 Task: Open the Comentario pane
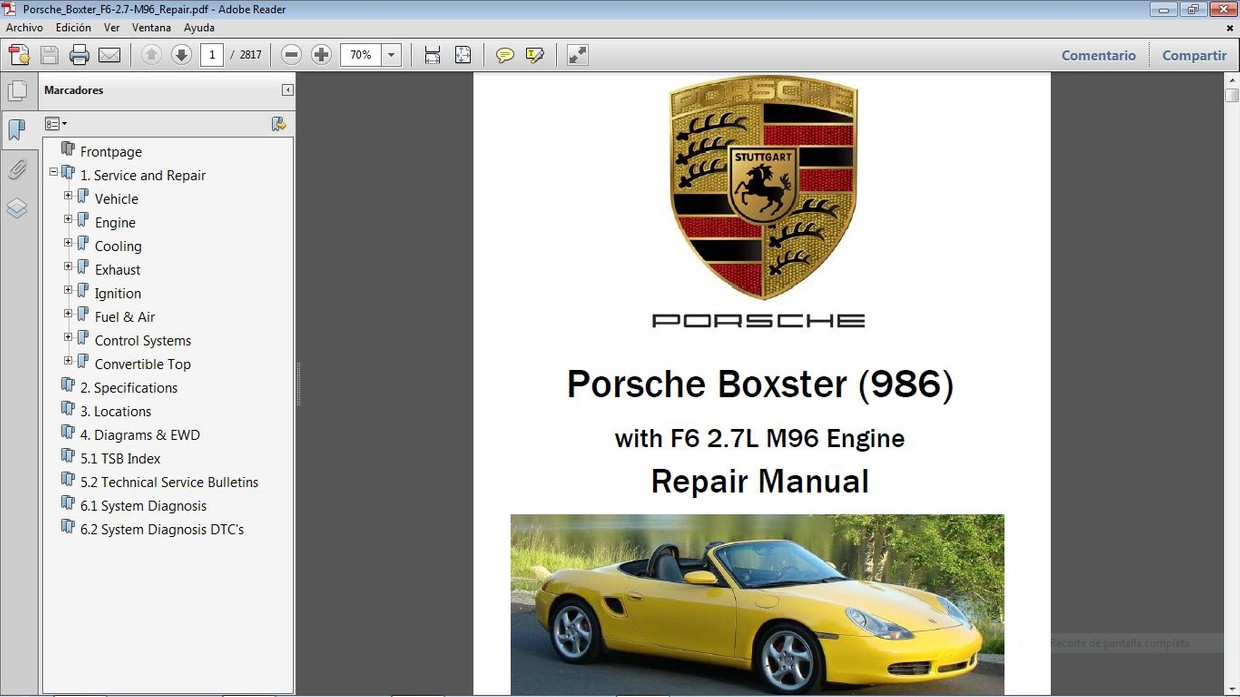(1098, 55)
